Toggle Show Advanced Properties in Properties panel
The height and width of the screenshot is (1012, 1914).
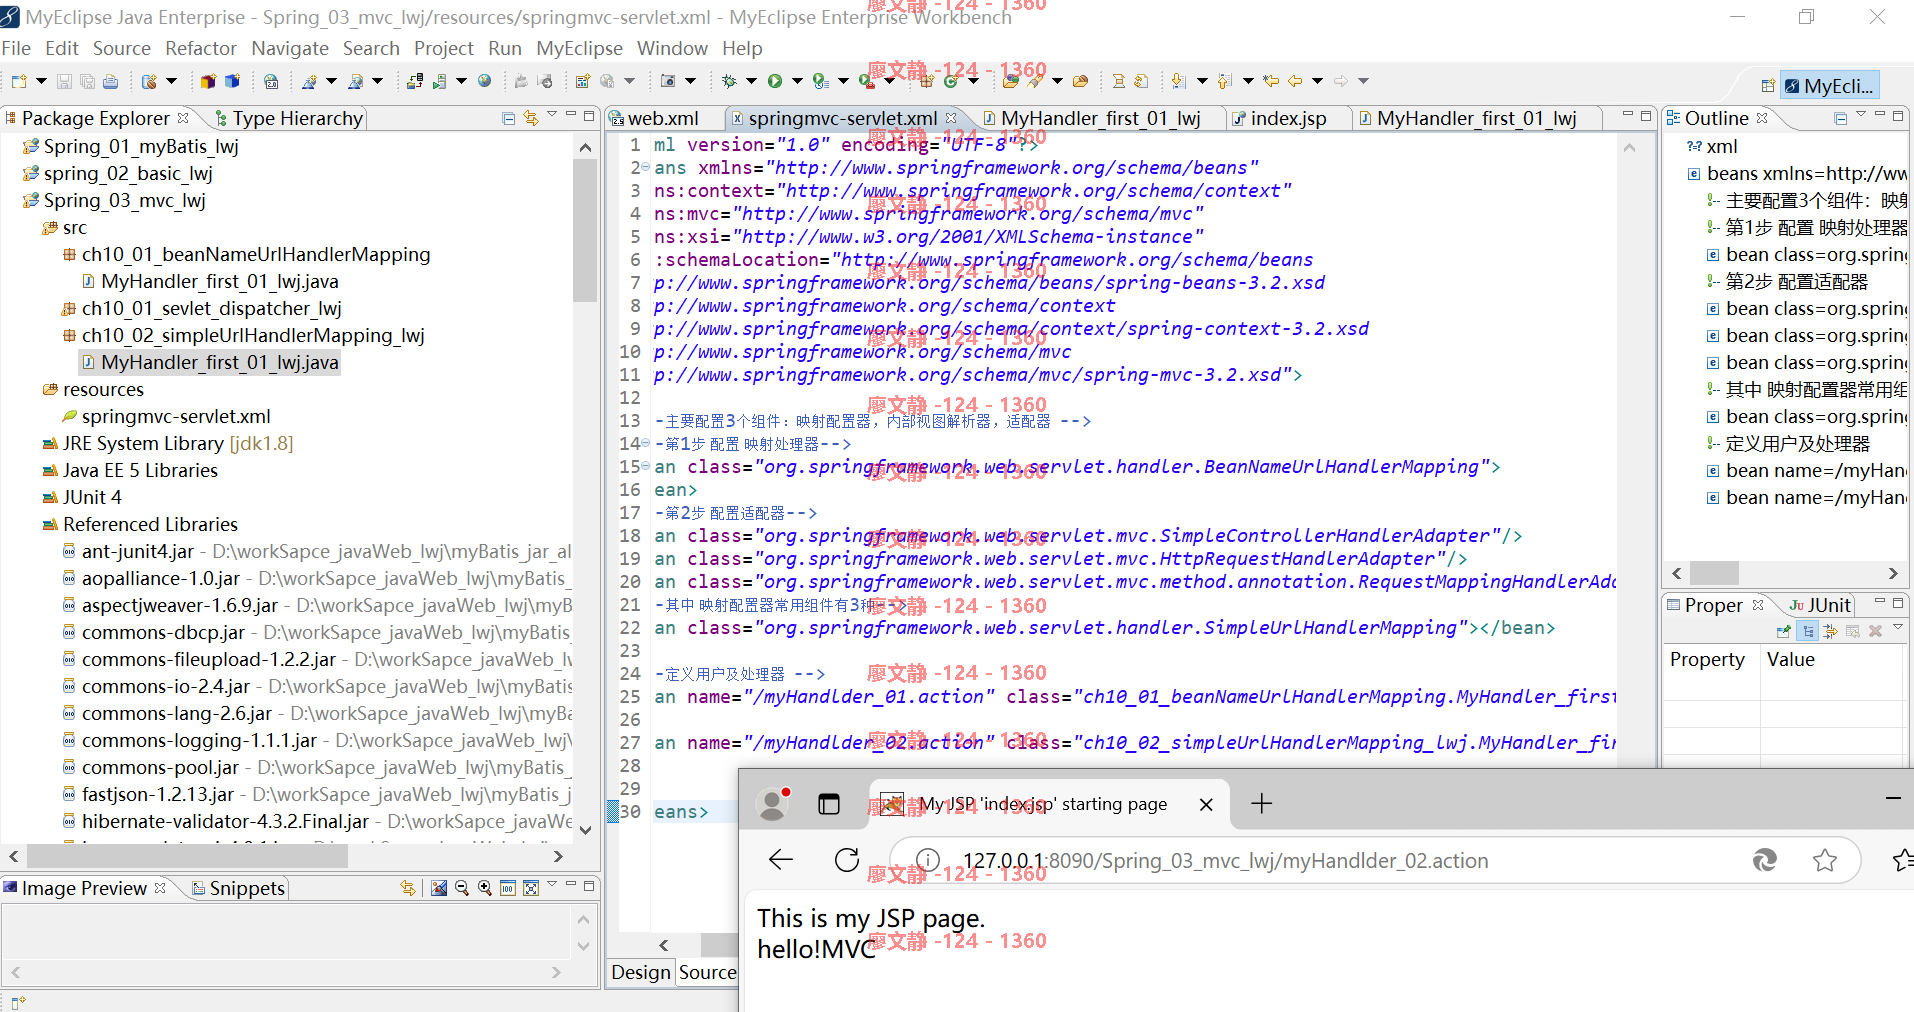1830,631
